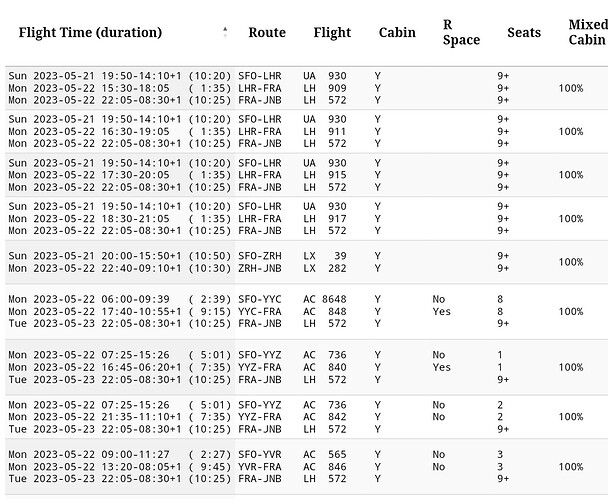The image size is (608, 499).
Task: Click the sort arrow beside Flight Time
Action: click(225, 32)
